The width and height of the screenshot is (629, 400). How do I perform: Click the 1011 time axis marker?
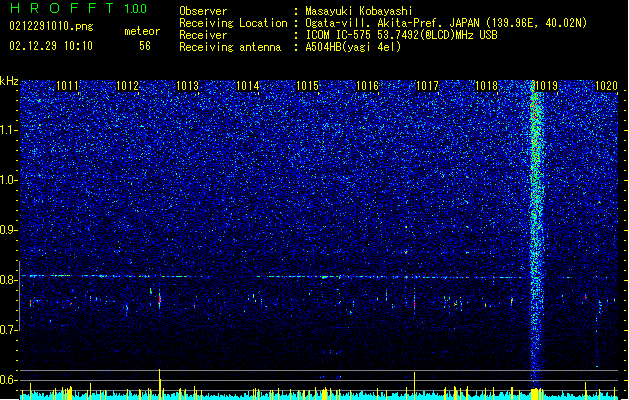[67, 86]
